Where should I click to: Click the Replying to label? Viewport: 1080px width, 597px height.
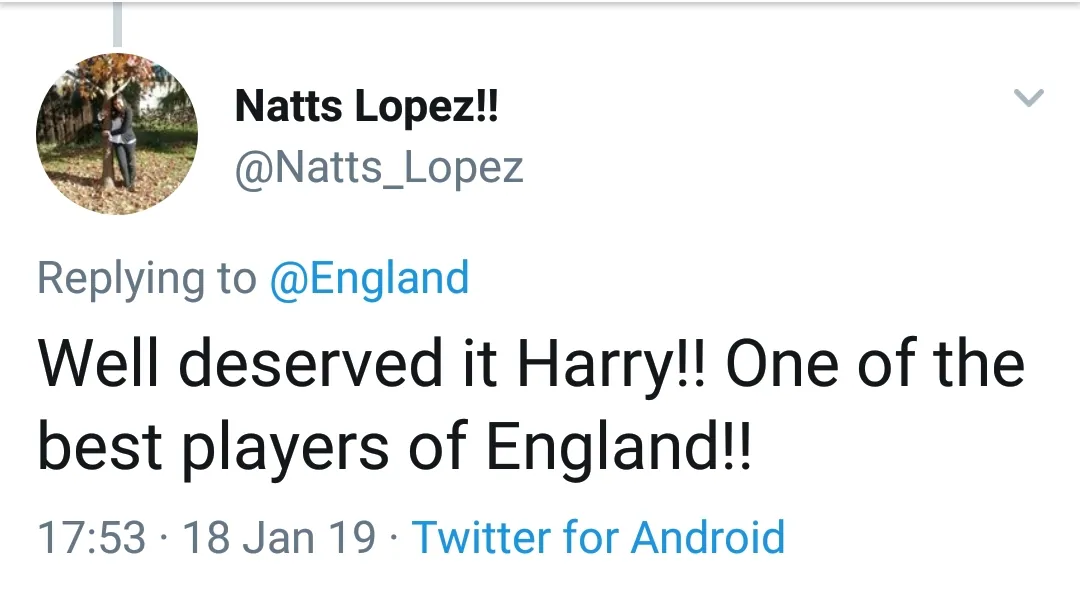pos(146,278)
